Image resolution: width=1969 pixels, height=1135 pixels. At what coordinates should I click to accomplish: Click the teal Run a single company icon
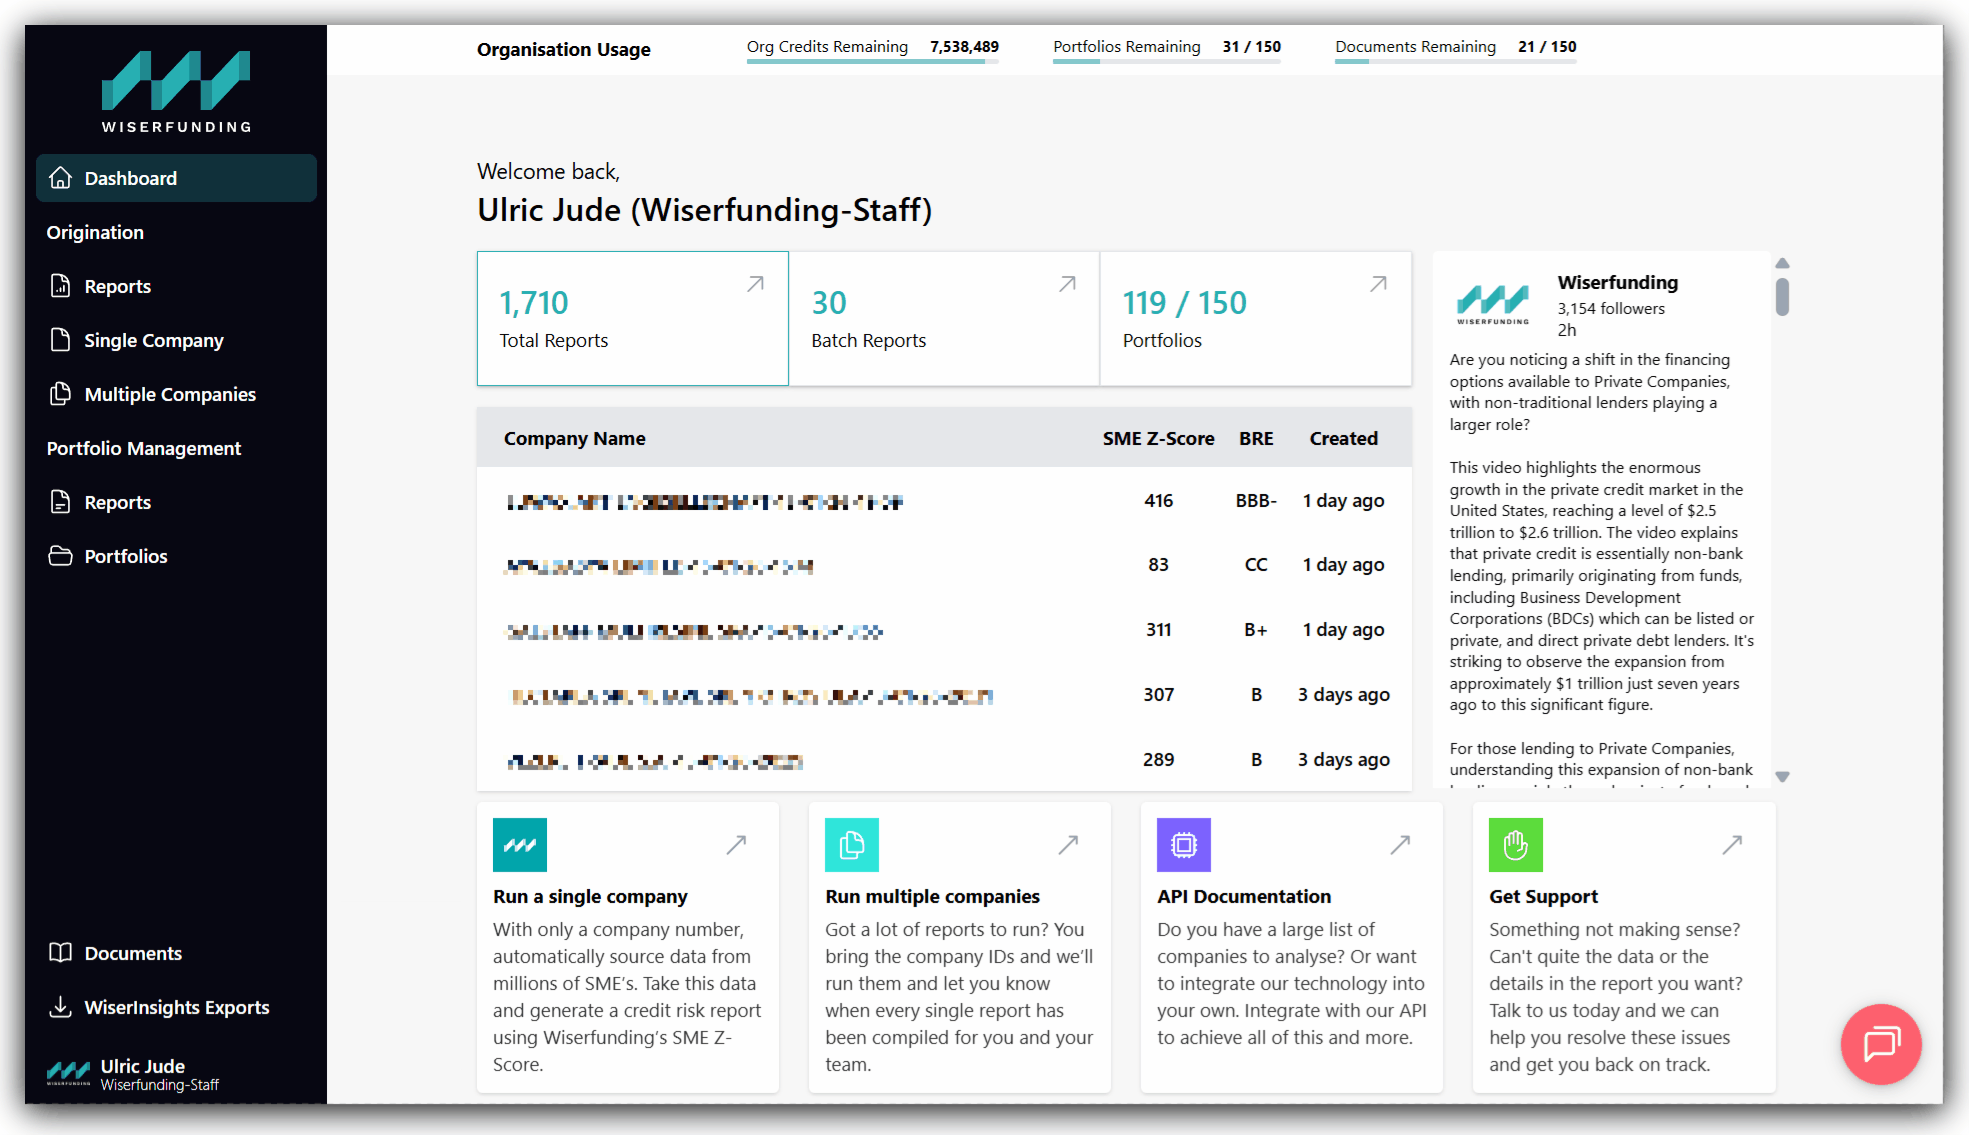tap(519, 845)
